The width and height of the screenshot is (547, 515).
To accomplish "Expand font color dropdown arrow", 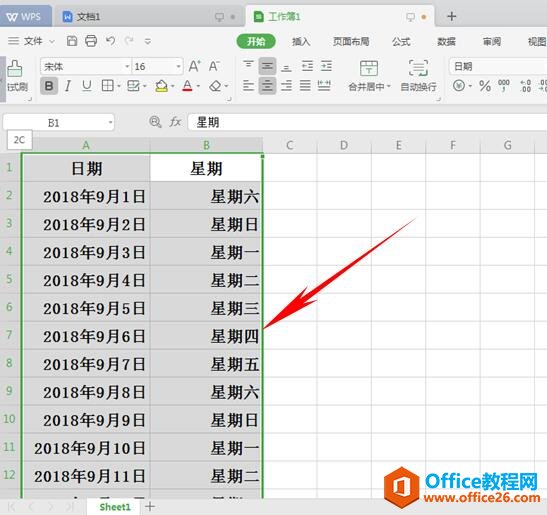I will 198,86.
